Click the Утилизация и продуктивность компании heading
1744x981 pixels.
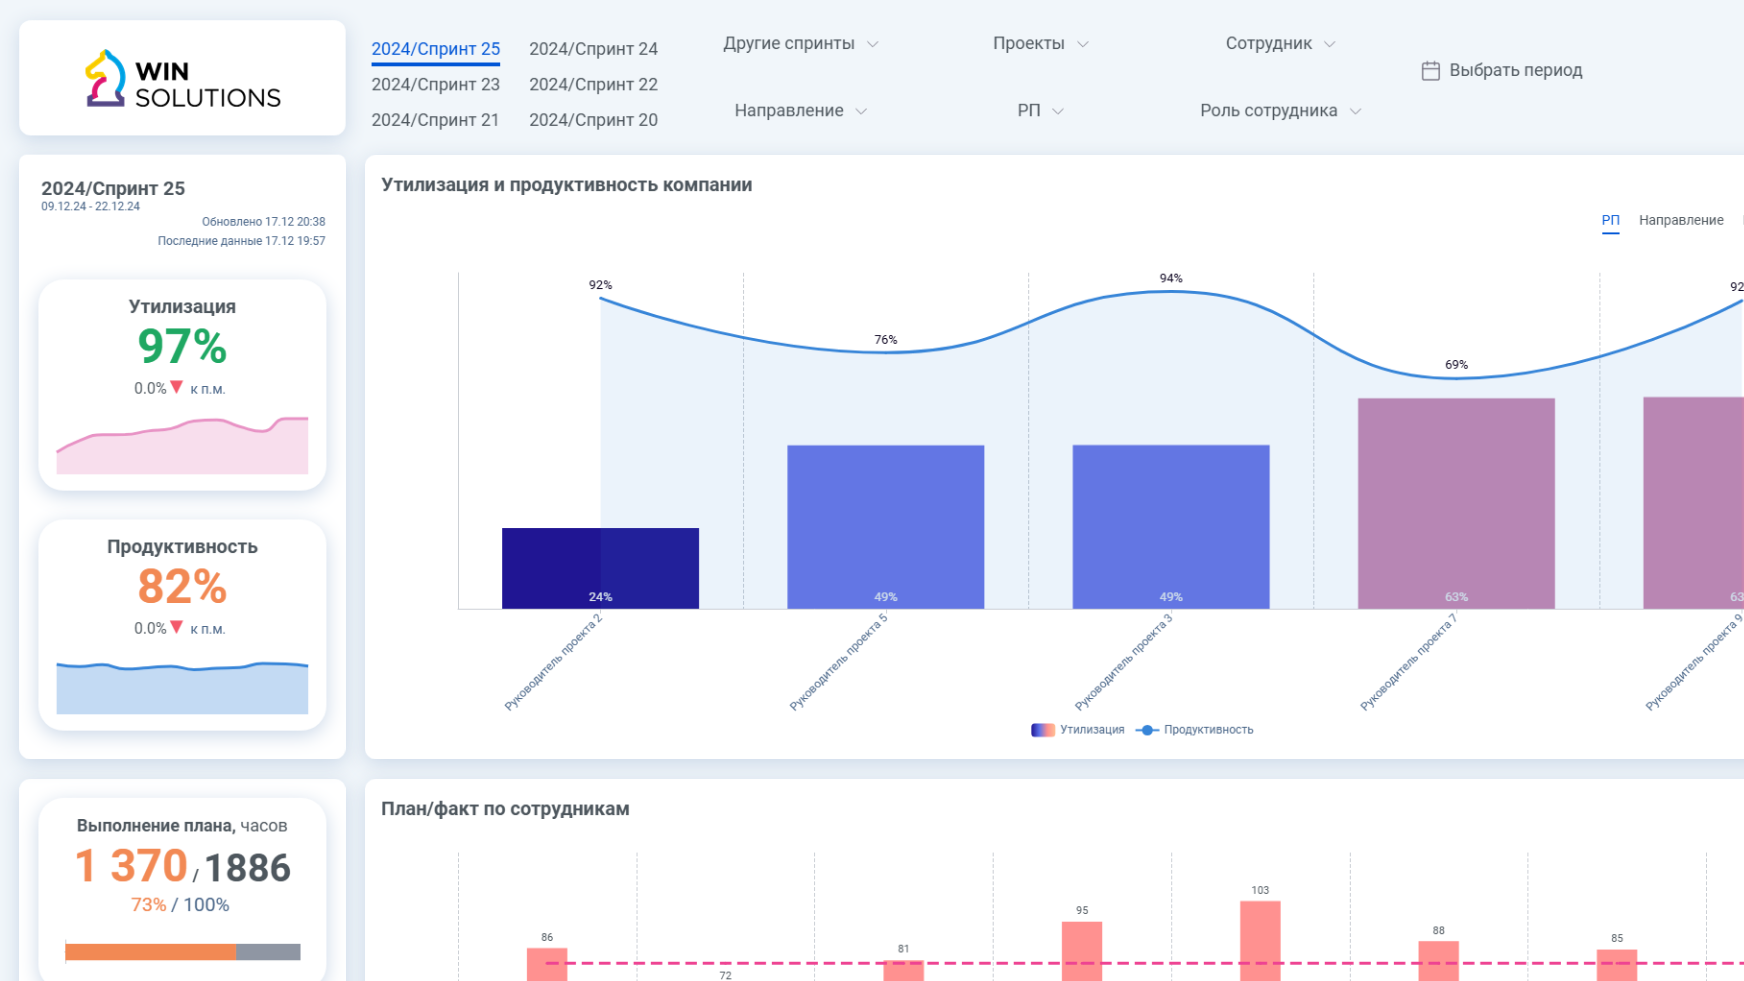pyautogui.click(x=566, y=185)
